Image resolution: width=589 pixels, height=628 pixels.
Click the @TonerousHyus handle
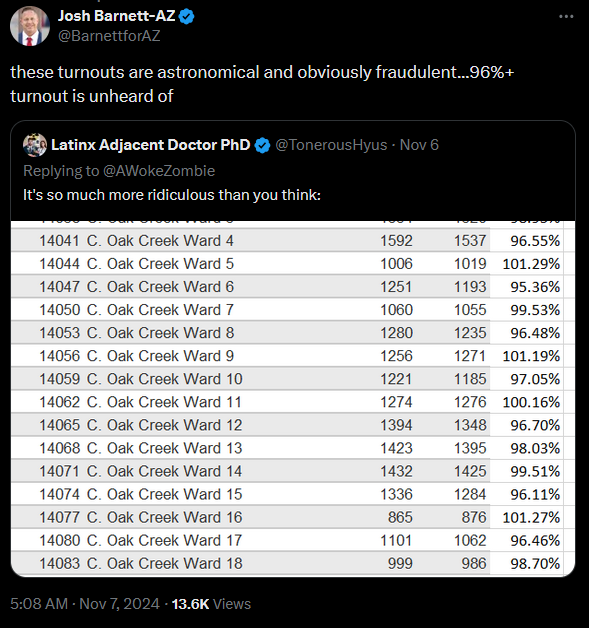[331, 145]
